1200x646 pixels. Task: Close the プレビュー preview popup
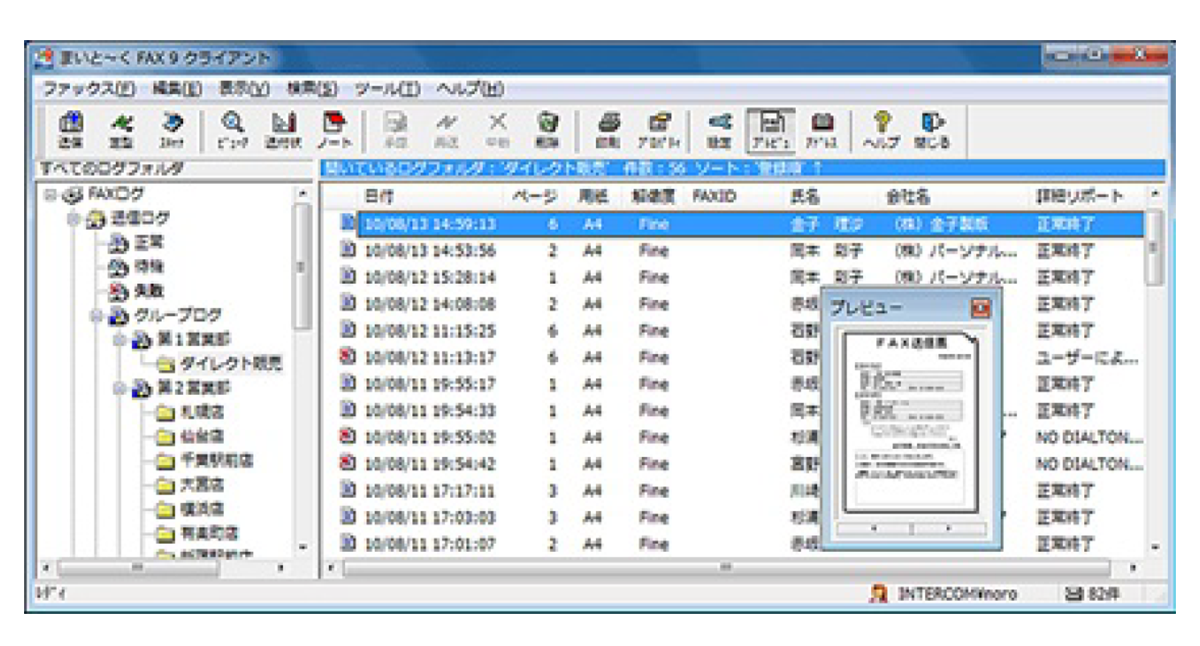point(981,307)
